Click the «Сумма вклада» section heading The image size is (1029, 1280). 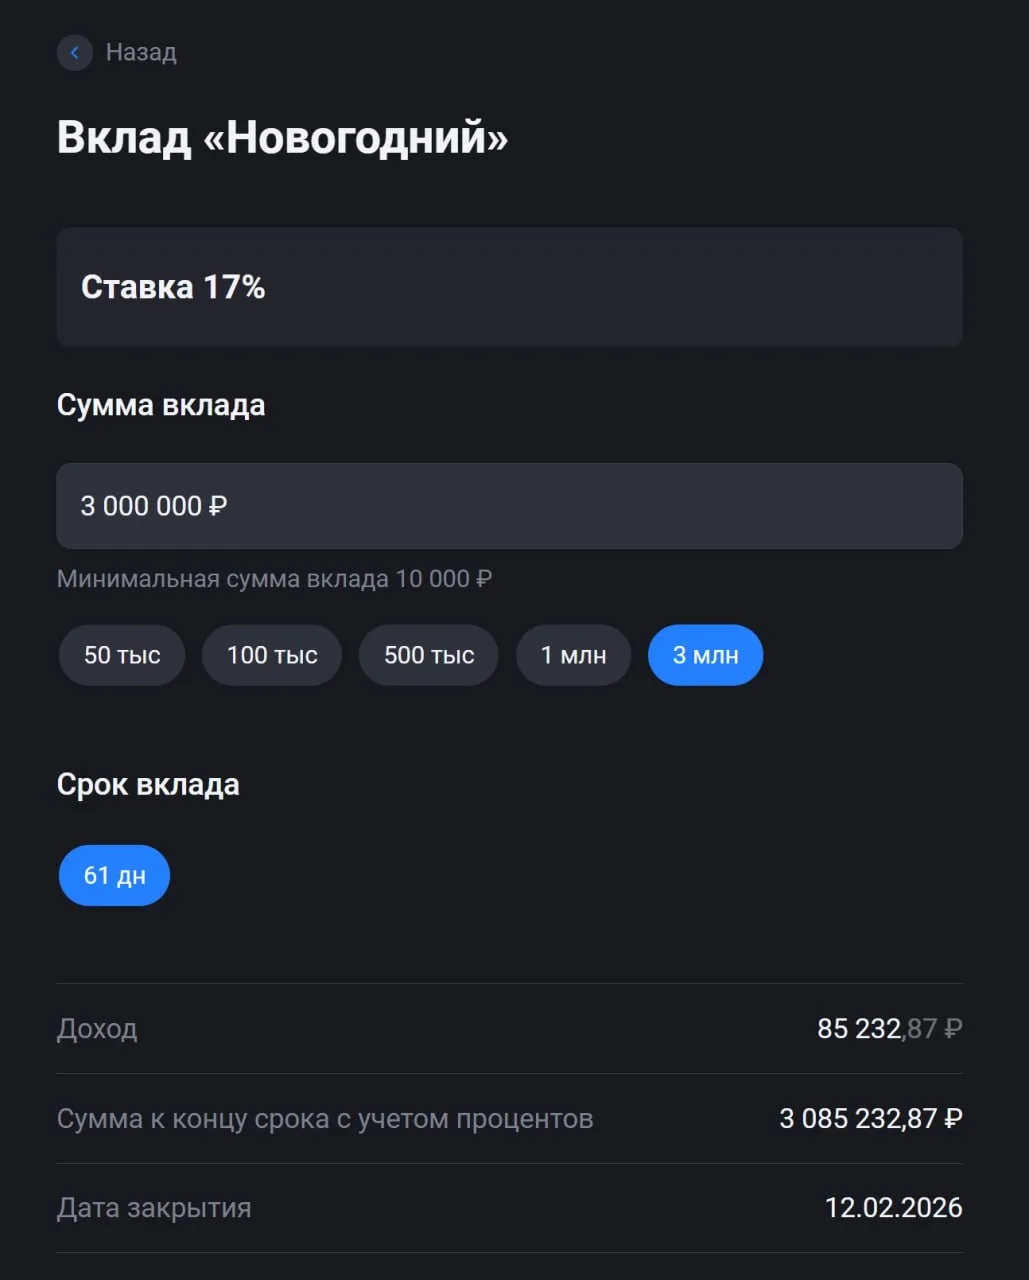[x=161, y=405]
